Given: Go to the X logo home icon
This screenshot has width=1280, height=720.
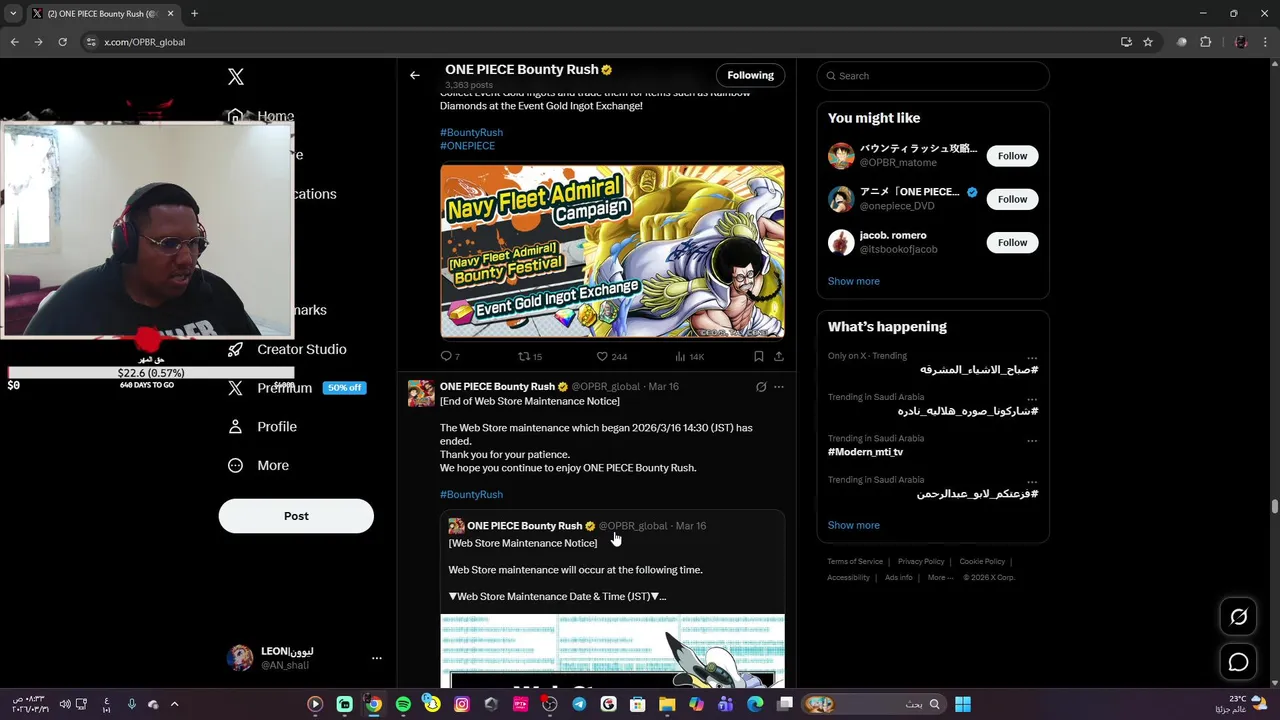Looking at the screenshot, I should (x=236, y=77).
